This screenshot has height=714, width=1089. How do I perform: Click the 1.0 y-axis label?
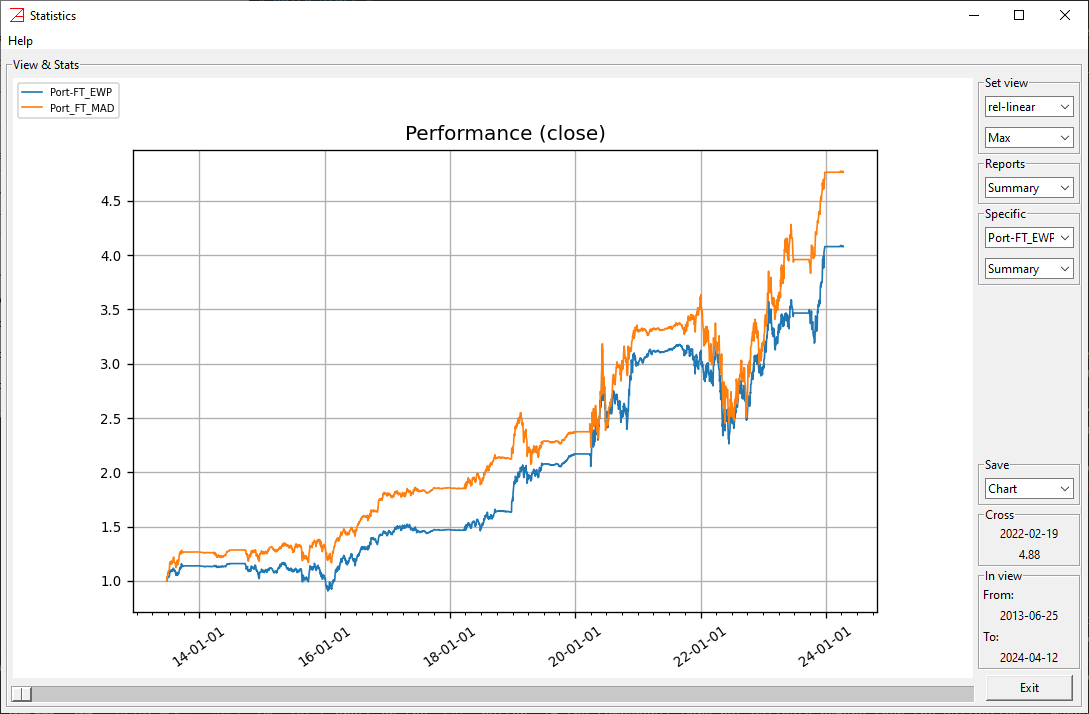point(111,581)
